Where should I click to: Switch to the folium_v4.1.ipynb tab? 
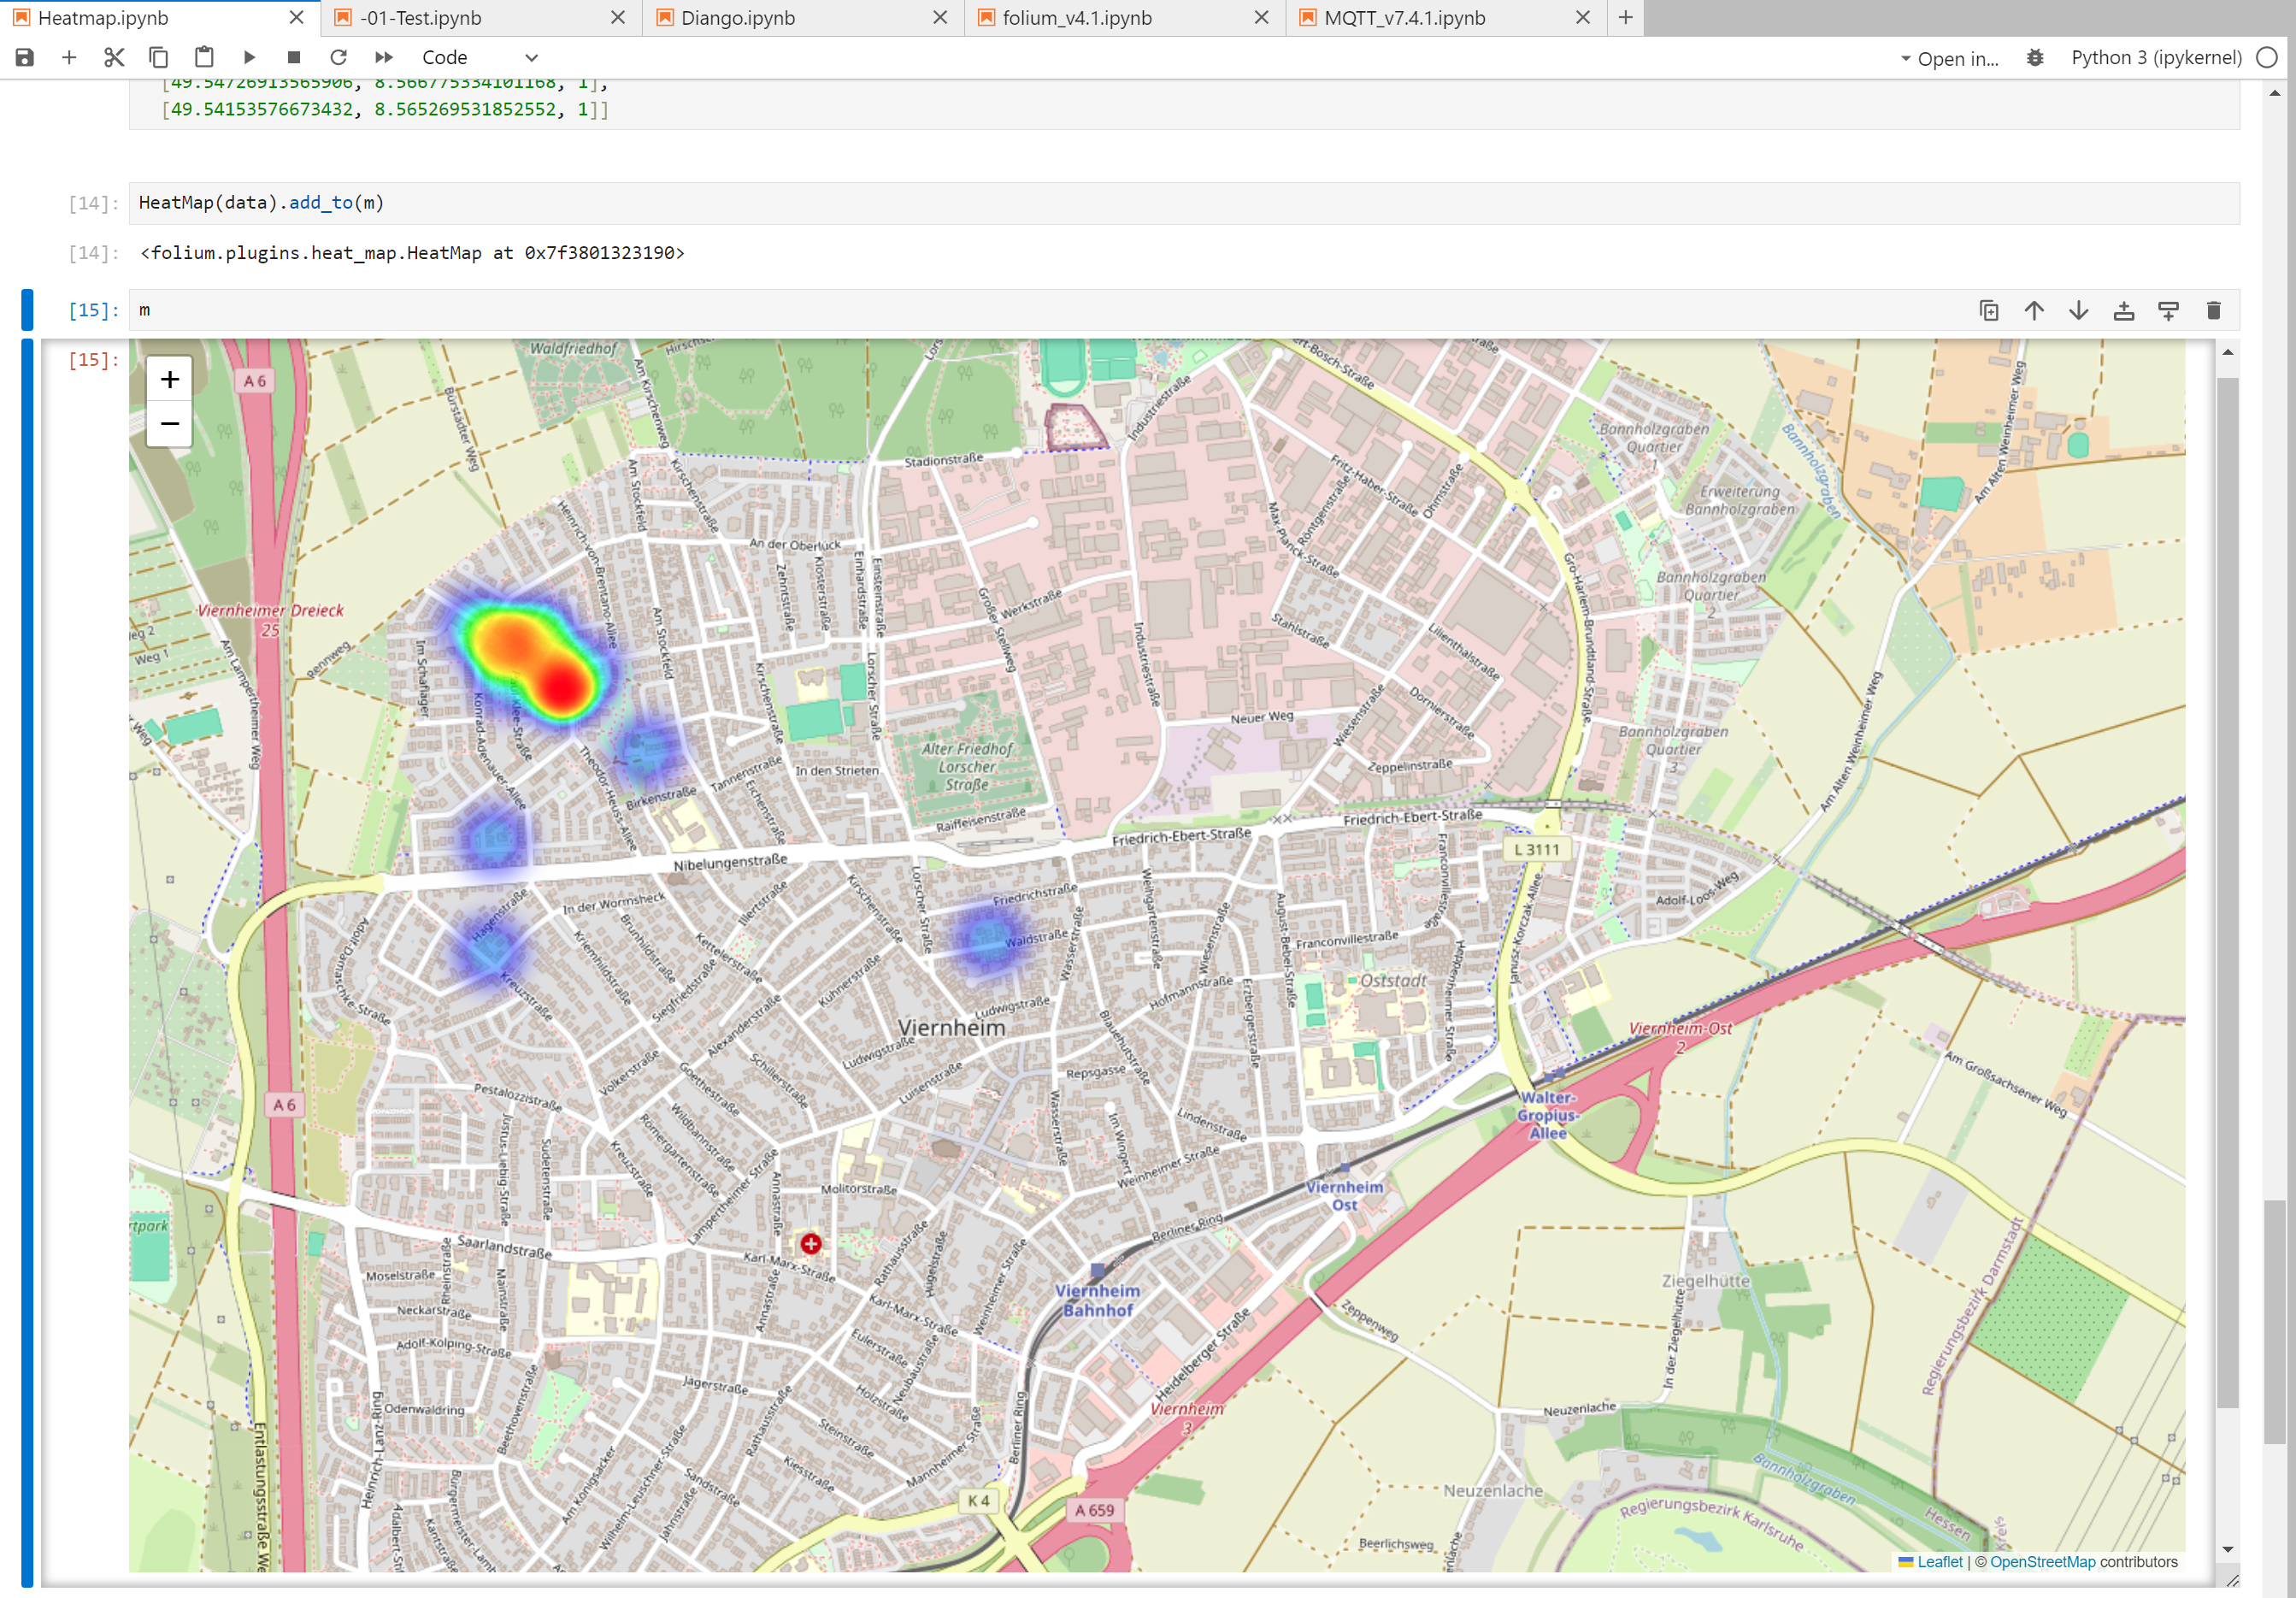point(1077,18)
